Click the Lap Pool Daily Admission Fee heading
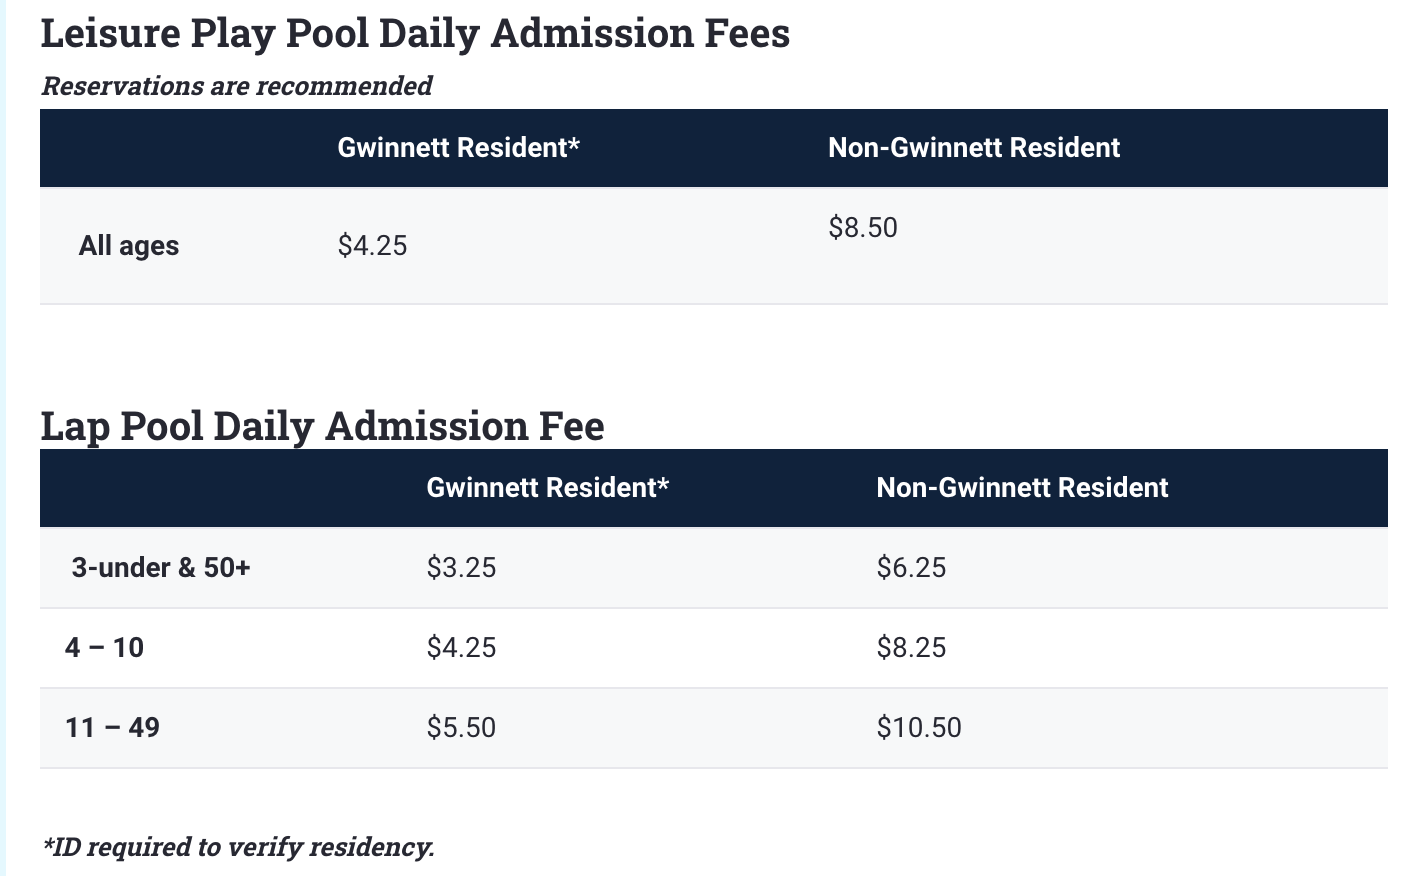The width and height of the screenshot is (1420, 876). 322,426
